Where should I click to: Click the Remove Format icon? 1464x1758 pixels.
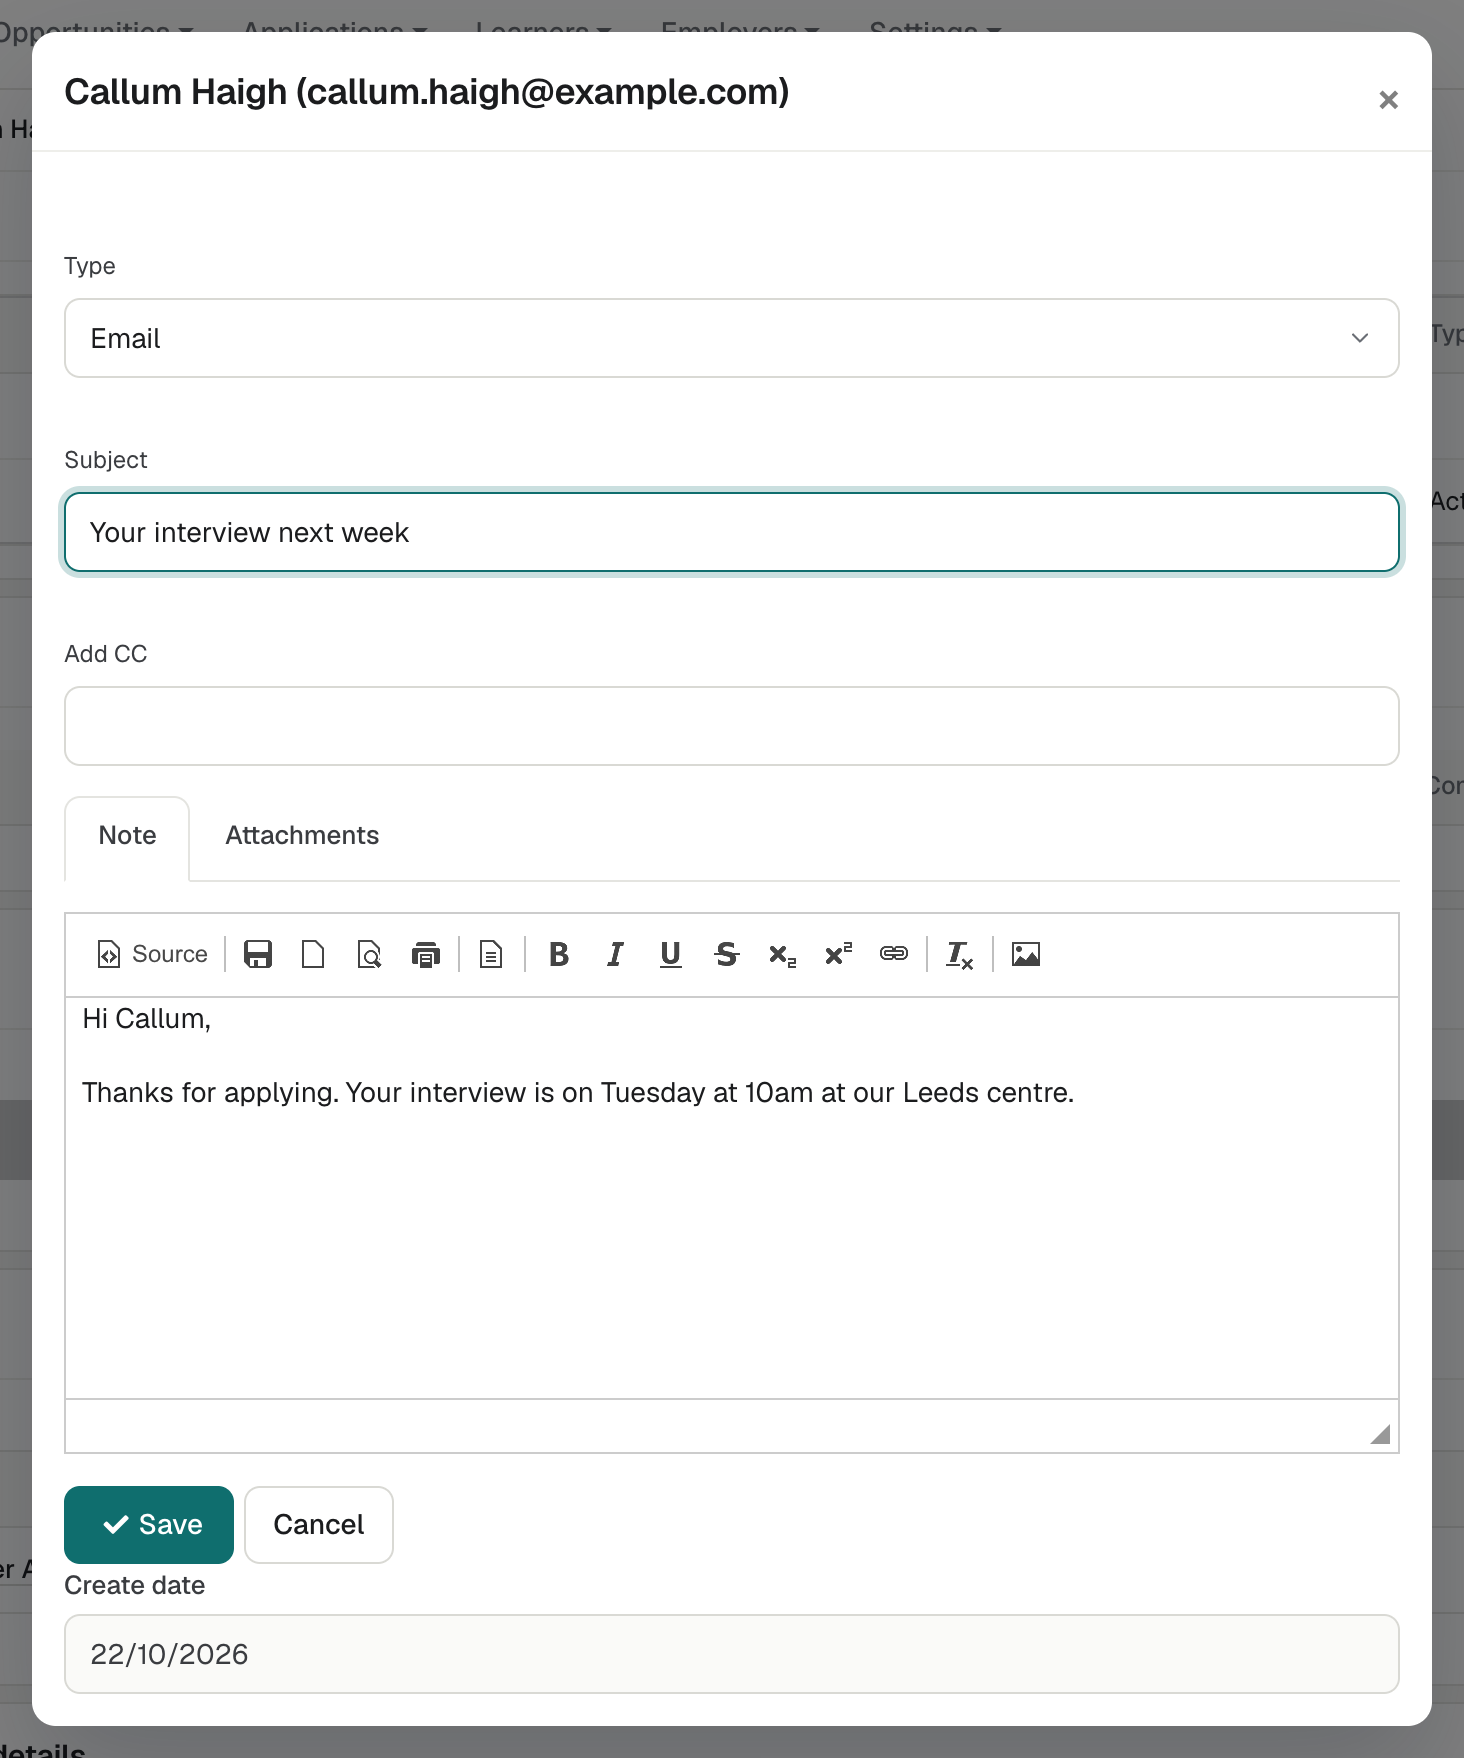[960, 954]
